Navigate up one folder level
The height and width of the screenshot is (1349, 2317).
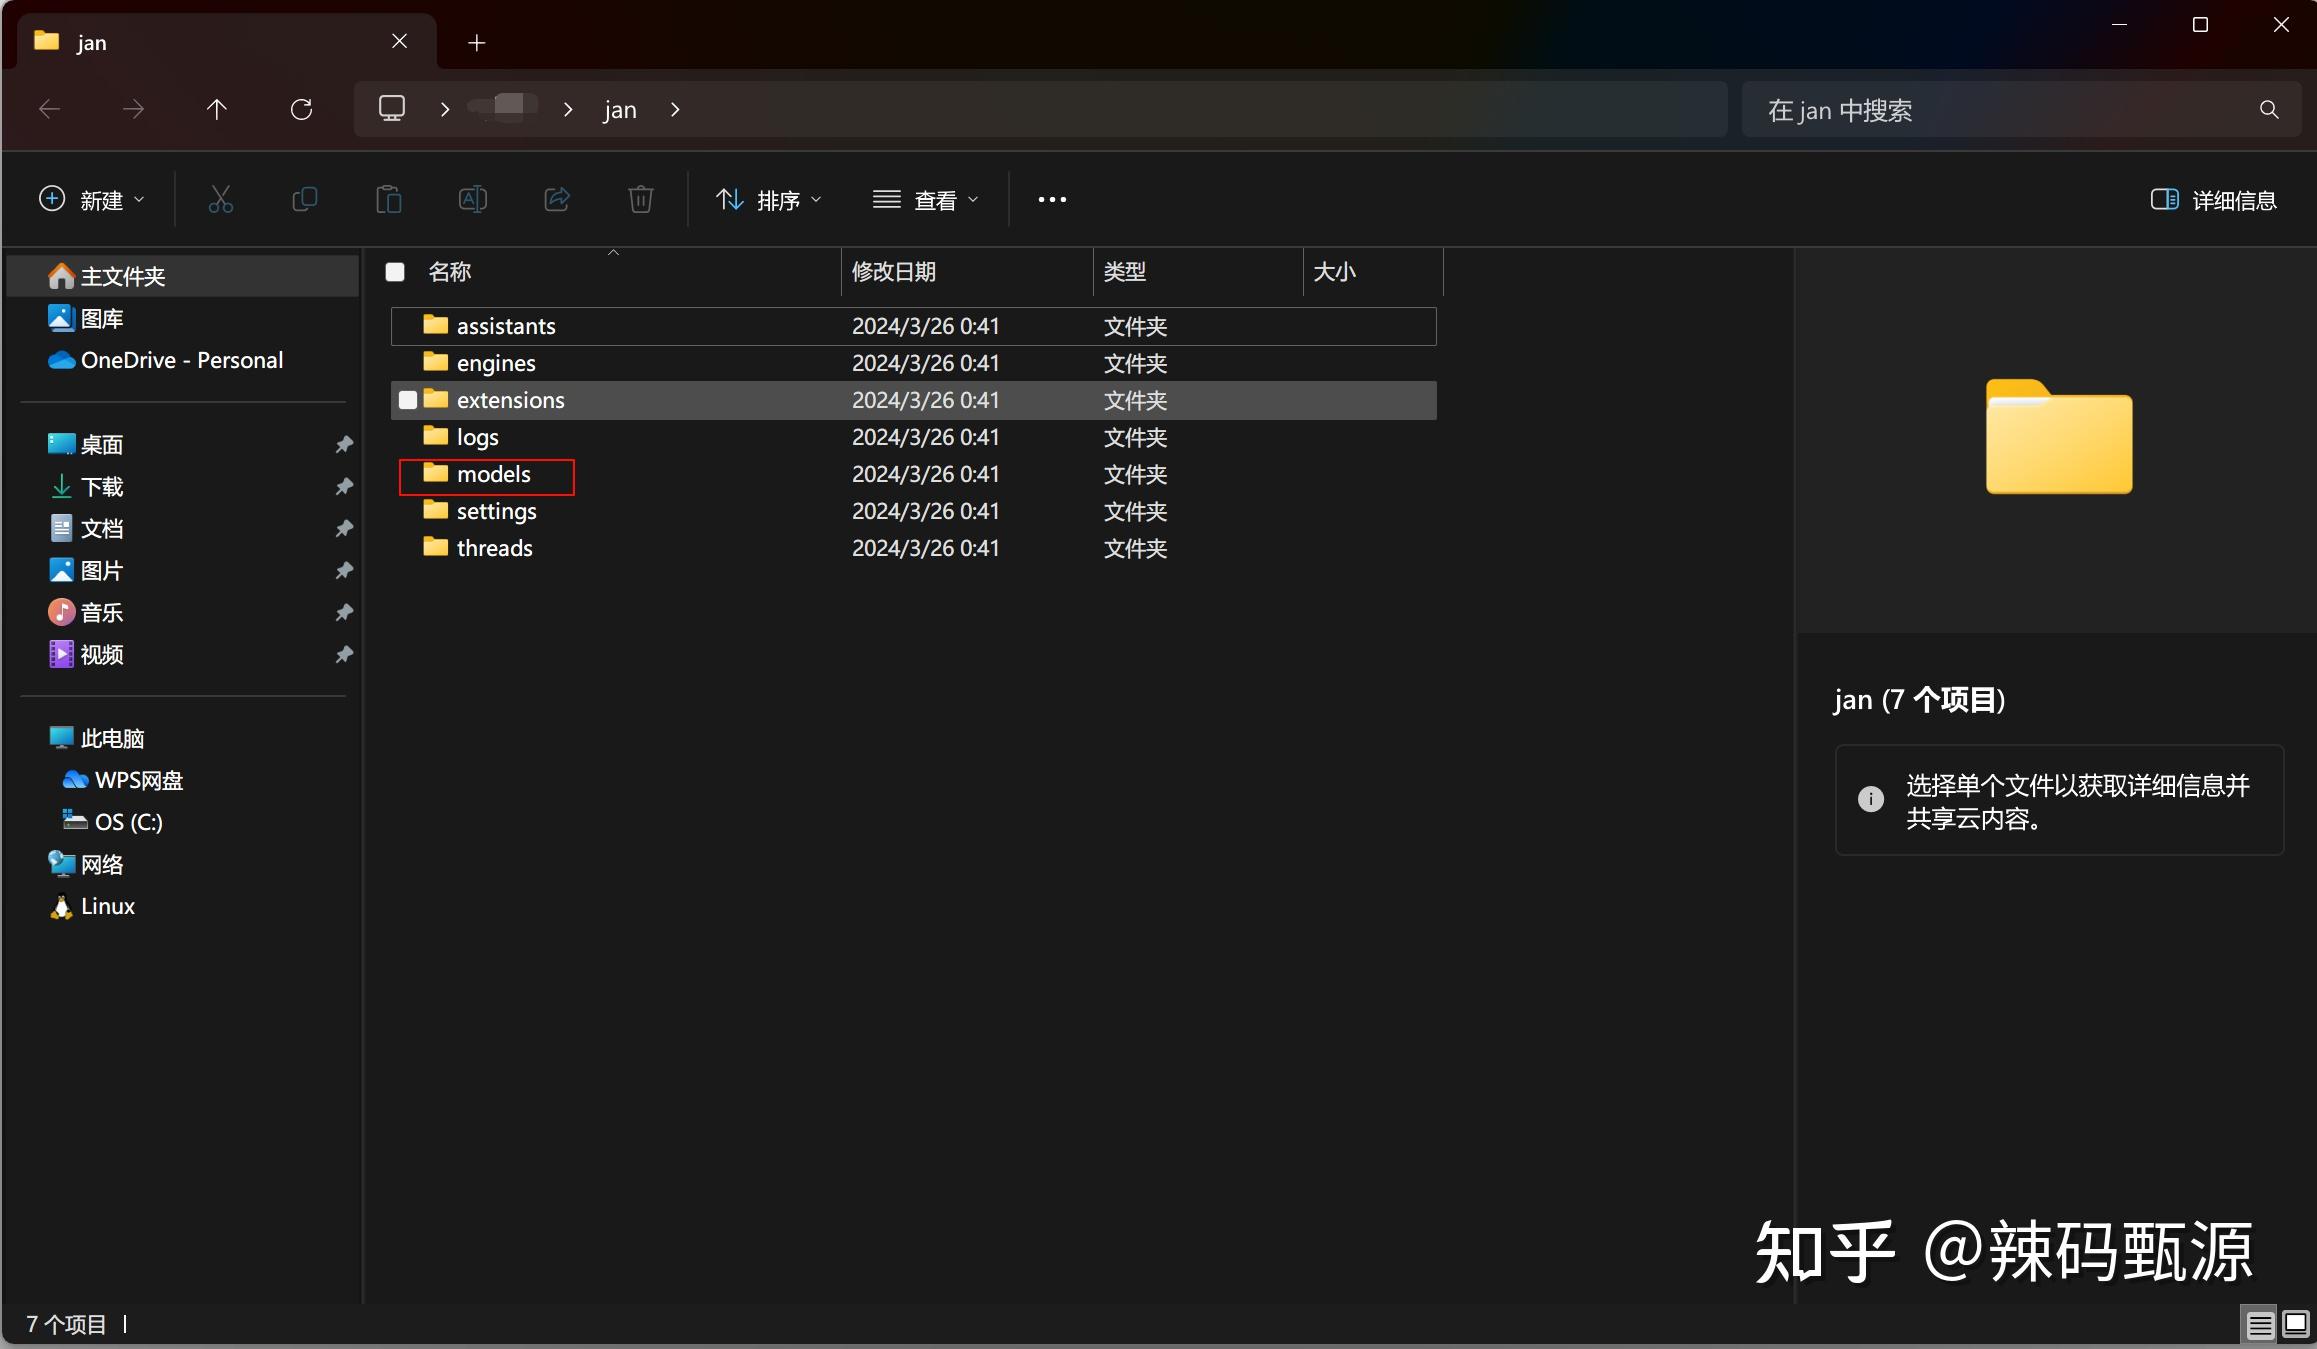217,109
